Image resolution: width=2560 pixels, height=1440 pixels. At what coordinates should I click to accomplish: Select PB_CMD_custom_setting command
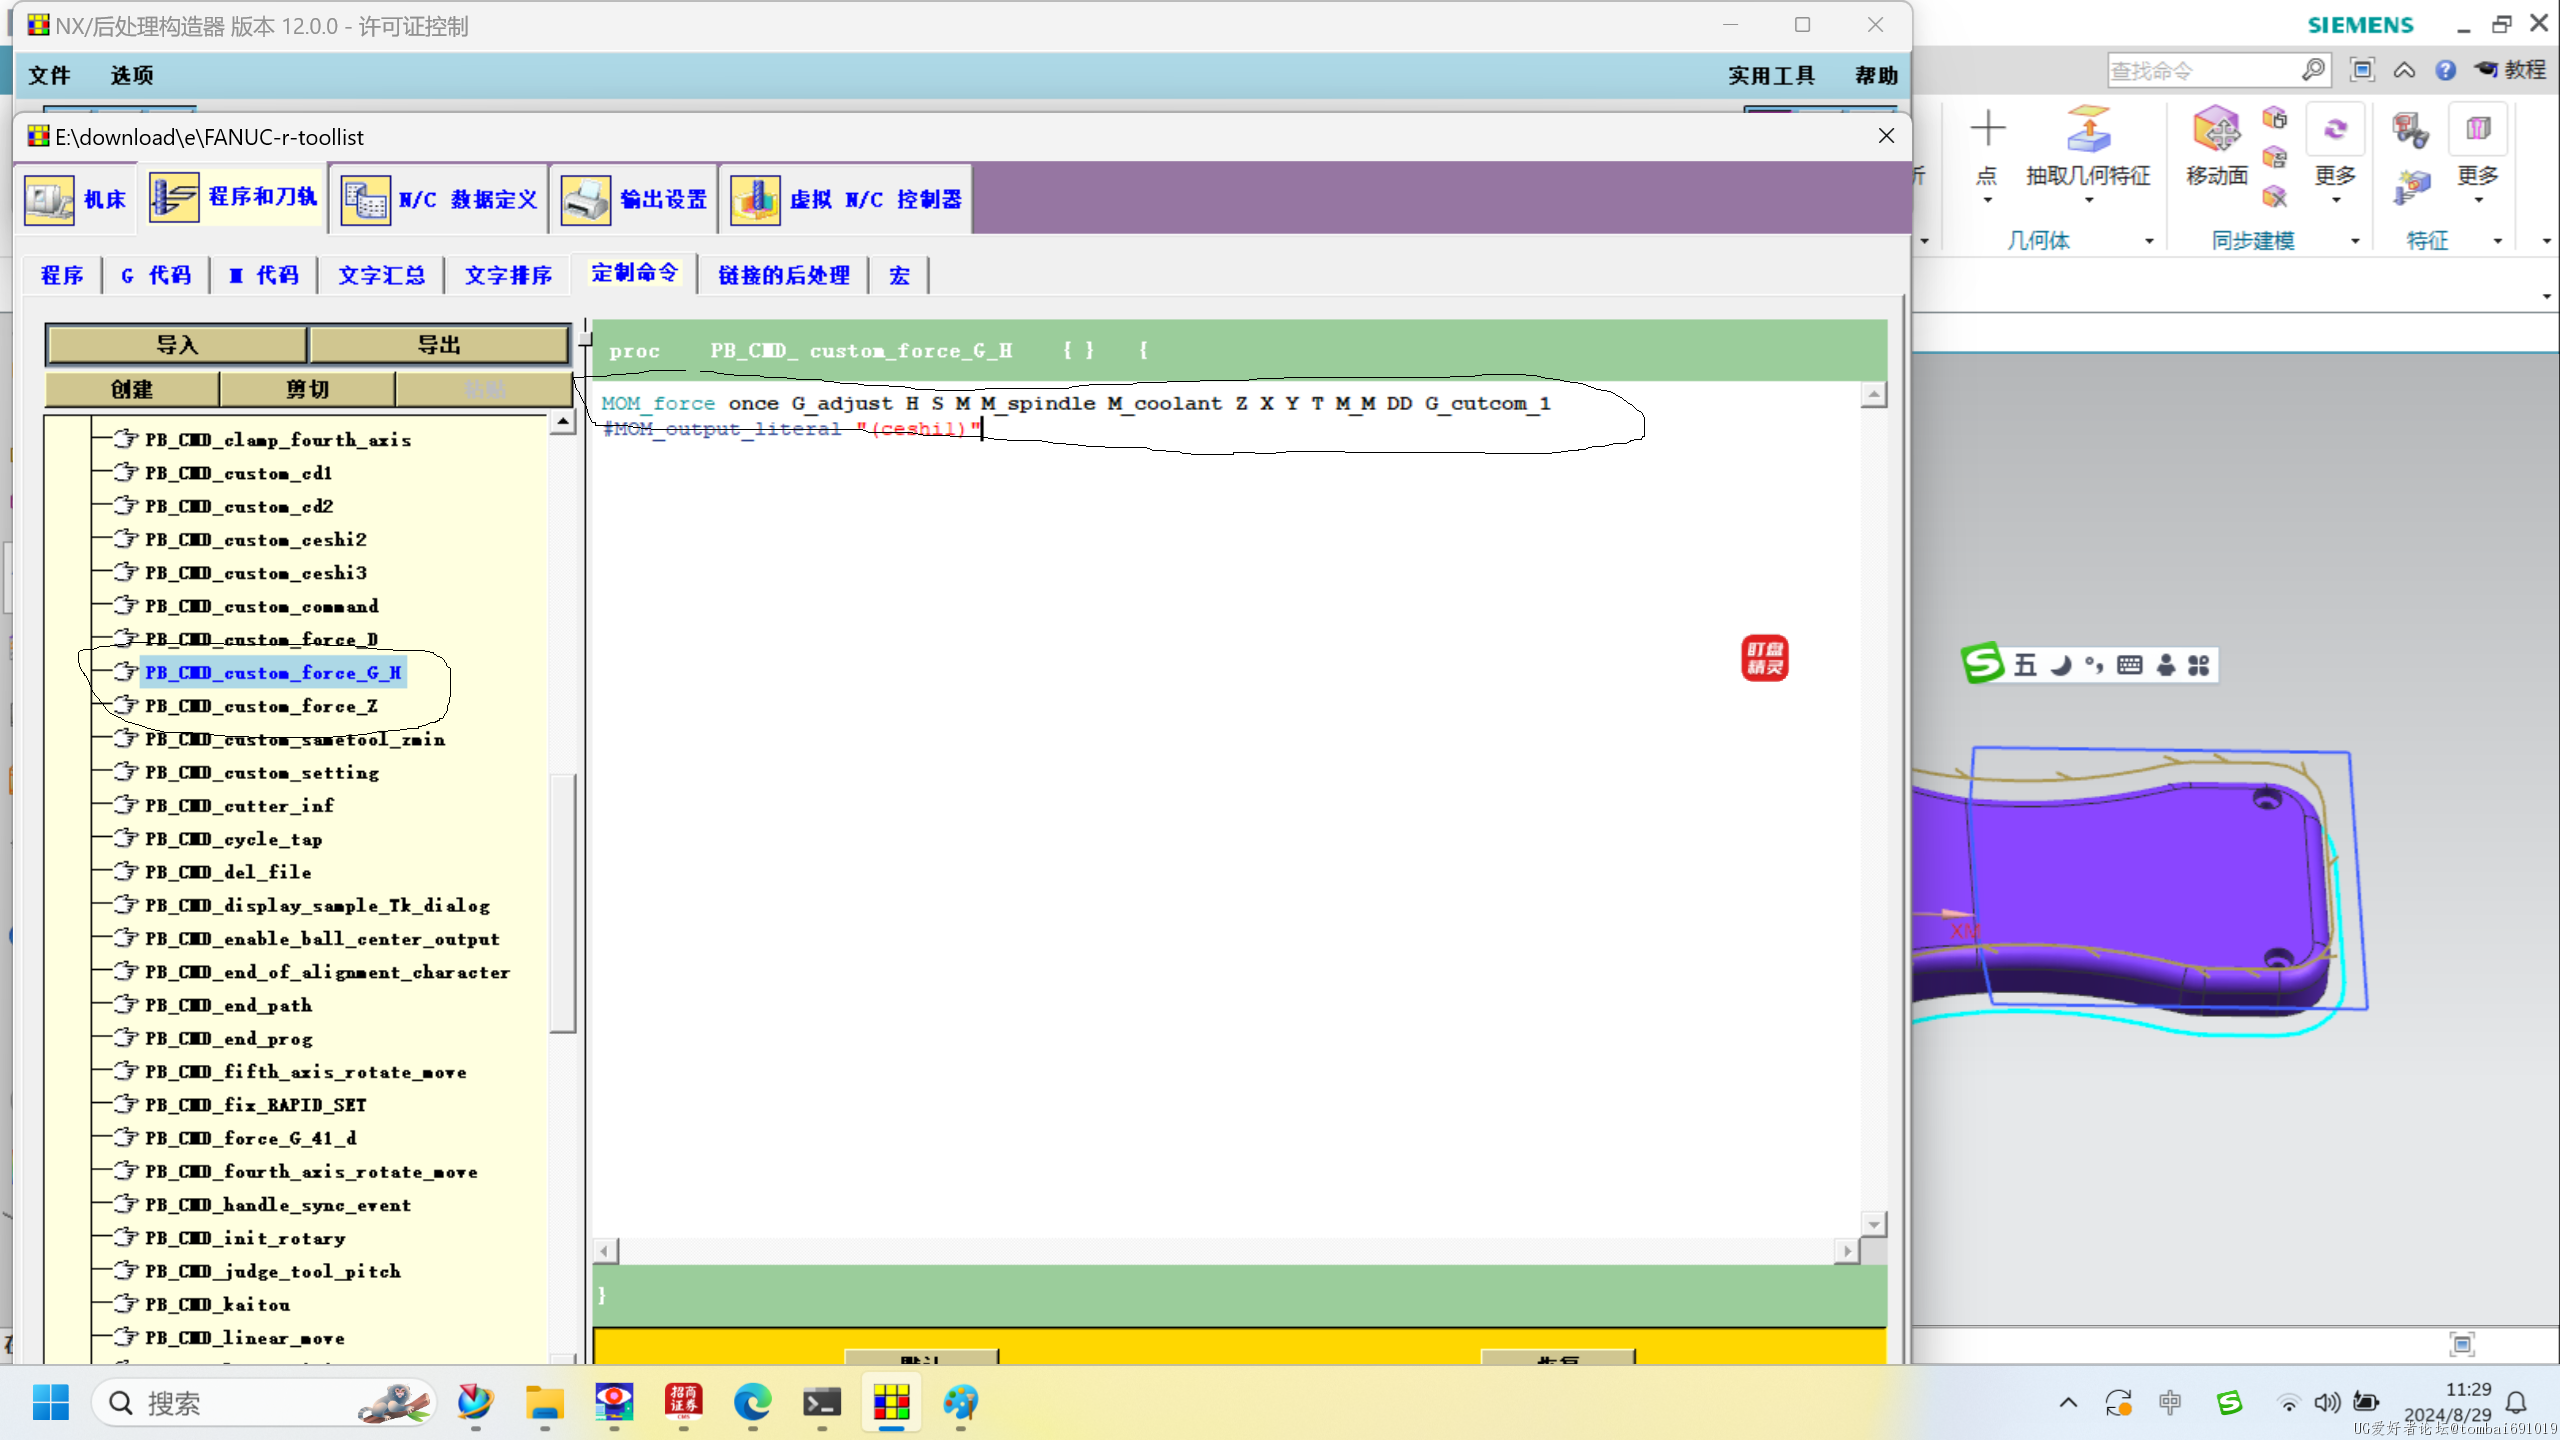point(262,772)
